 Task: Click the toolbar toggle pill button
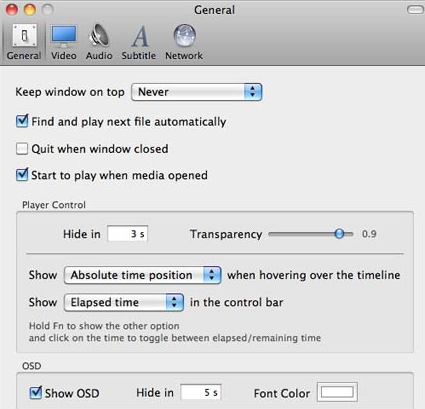[415, 10]
